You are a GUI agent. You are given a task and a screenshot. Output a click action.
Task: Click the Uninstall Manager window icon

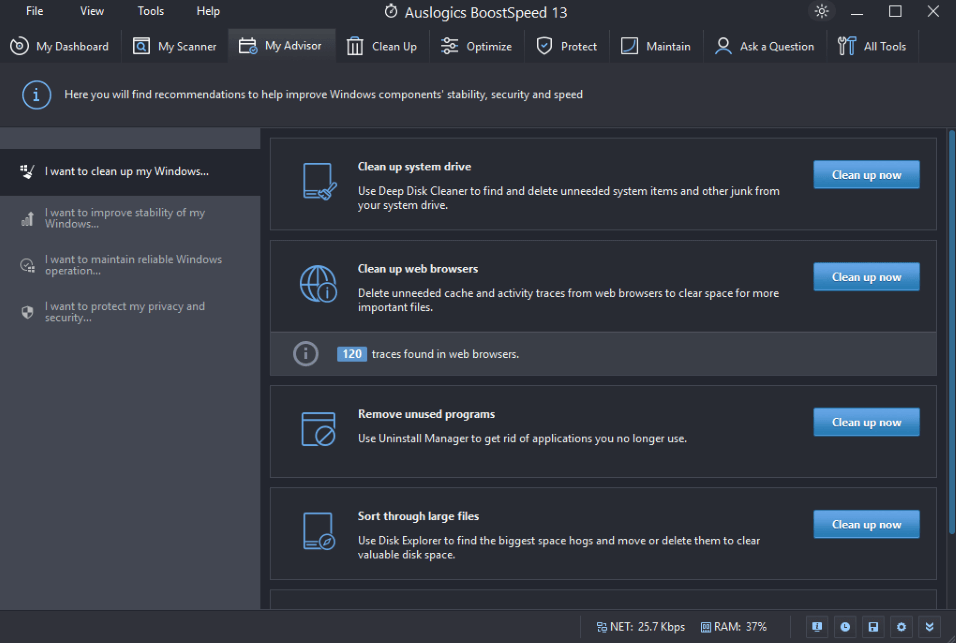tap(318, 429)
